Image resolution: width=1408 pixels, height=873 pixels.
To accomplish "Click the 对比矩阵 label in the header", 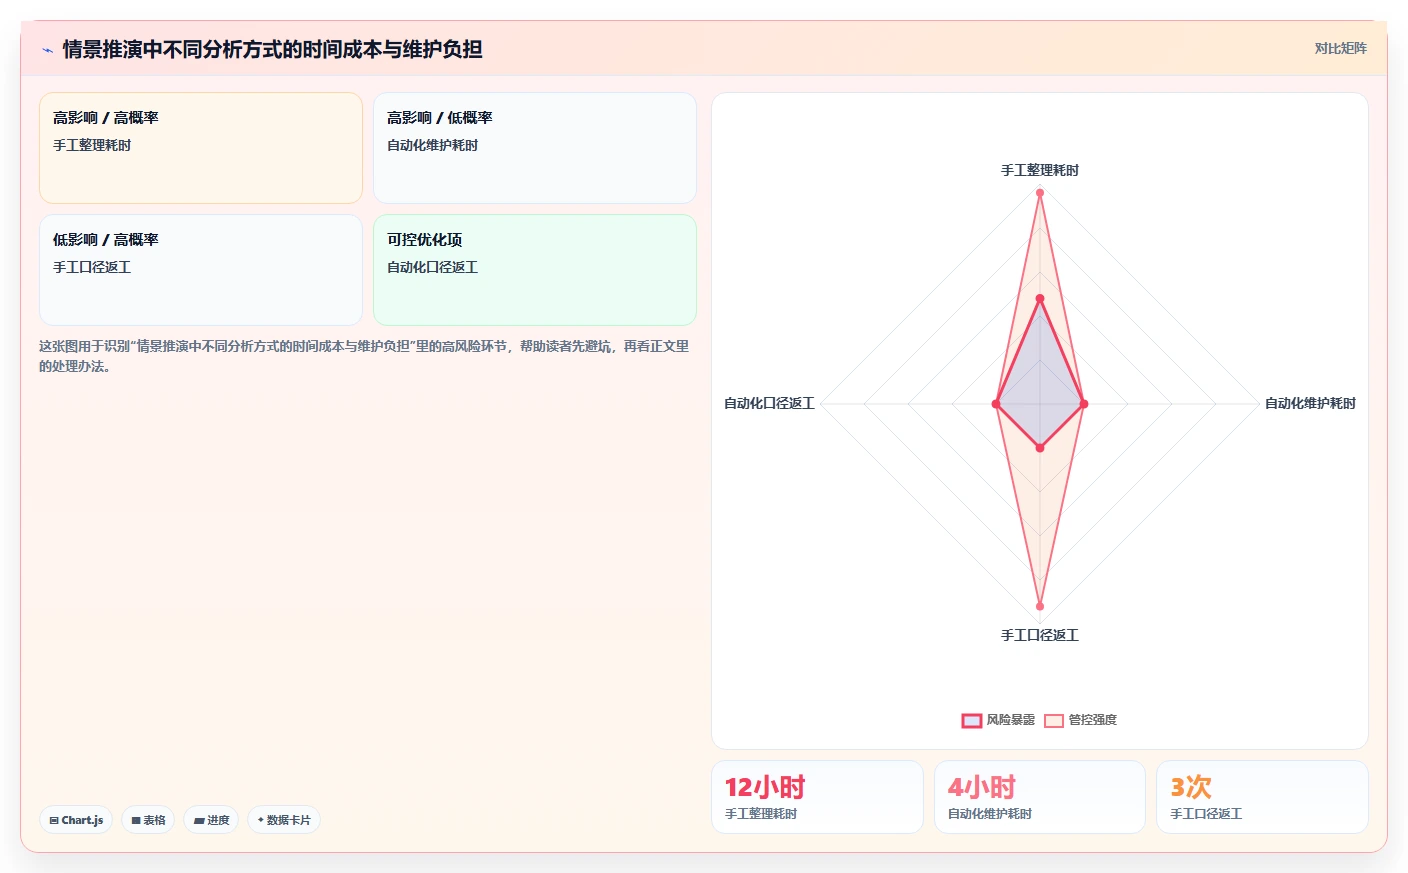I will pyautogui.click(x=1340, y=48).
